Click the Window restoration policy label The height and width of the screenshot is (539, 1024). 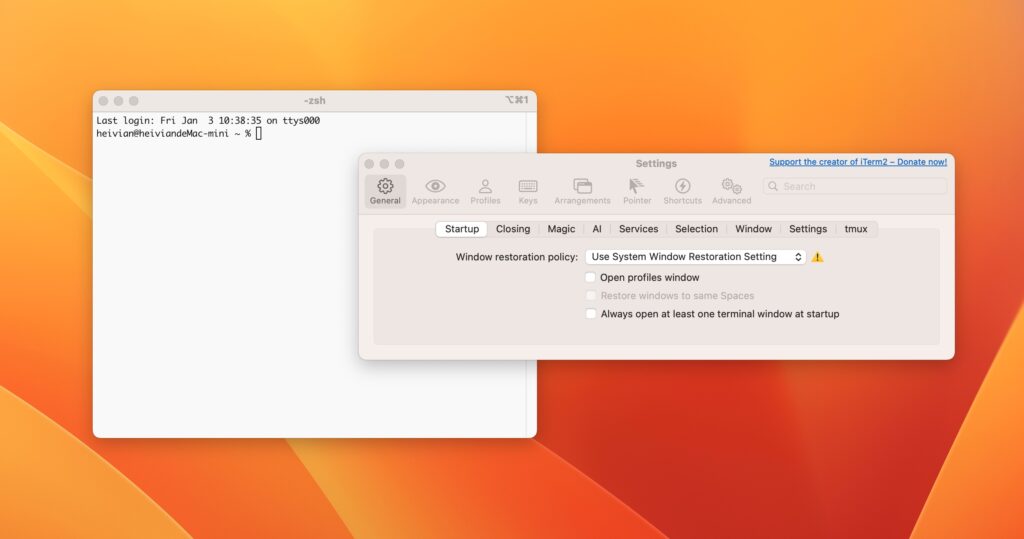click(517, 257)
